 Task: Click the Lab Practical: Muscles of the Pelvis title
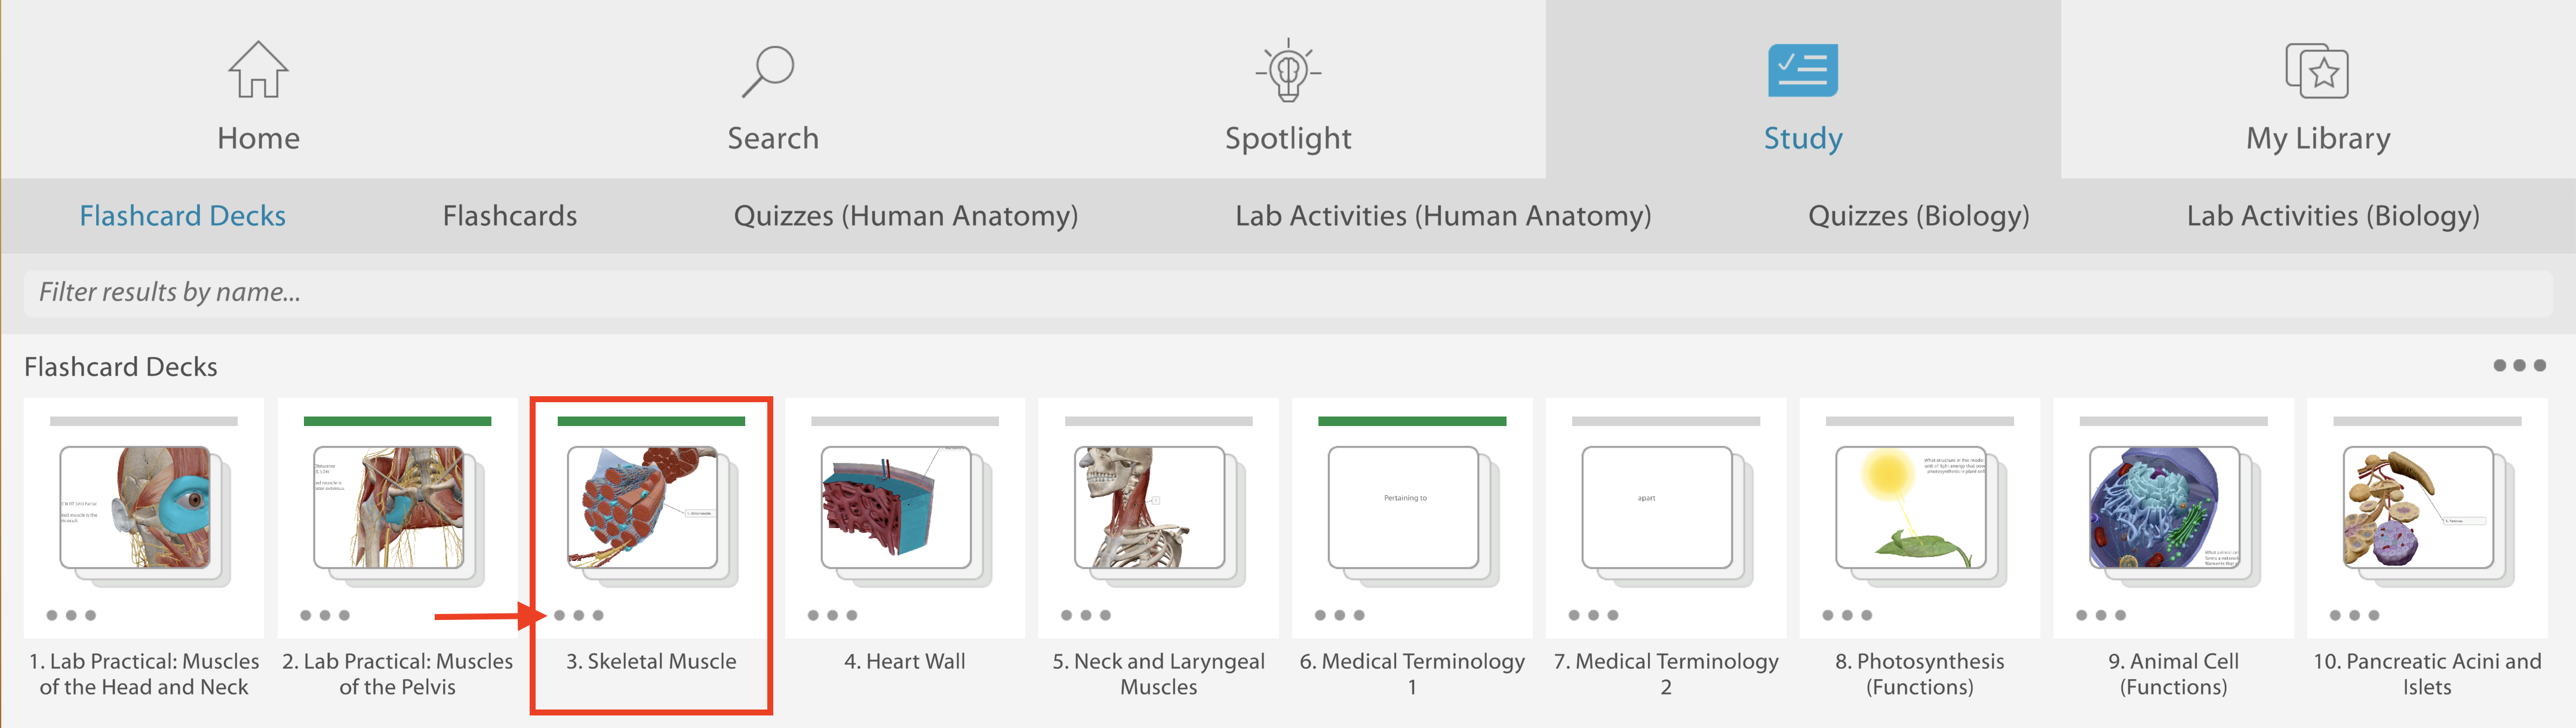[397, 673]
